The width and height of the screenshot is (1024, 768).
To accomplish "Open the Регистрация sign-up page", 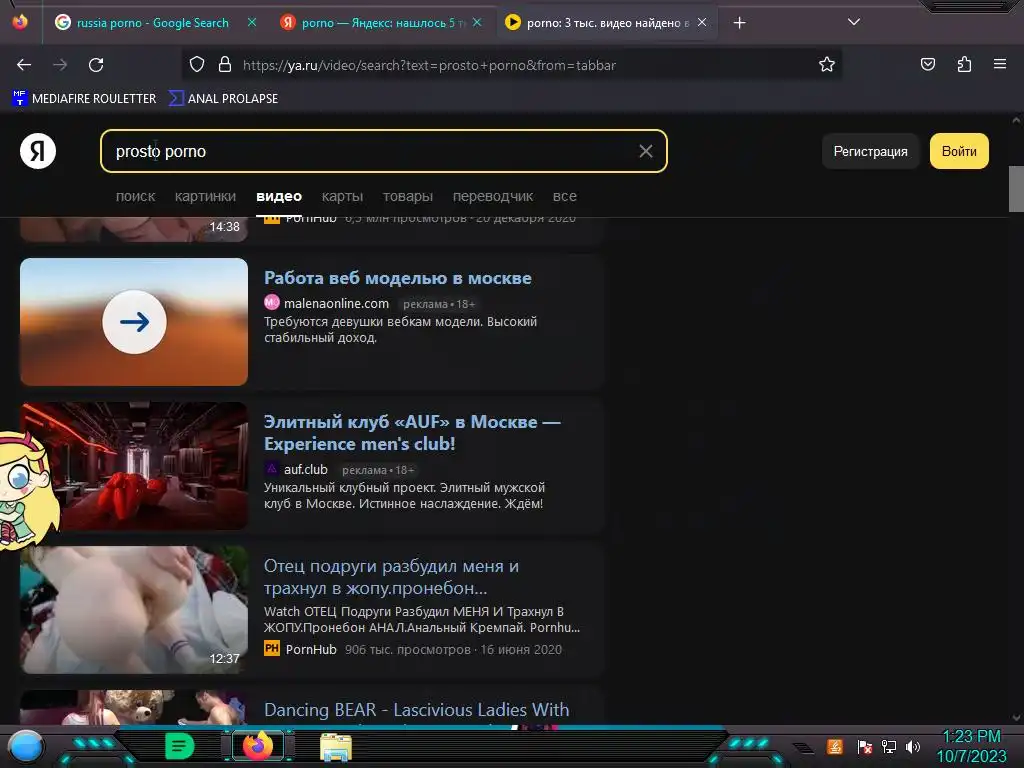I will click(x=871, y=152).
